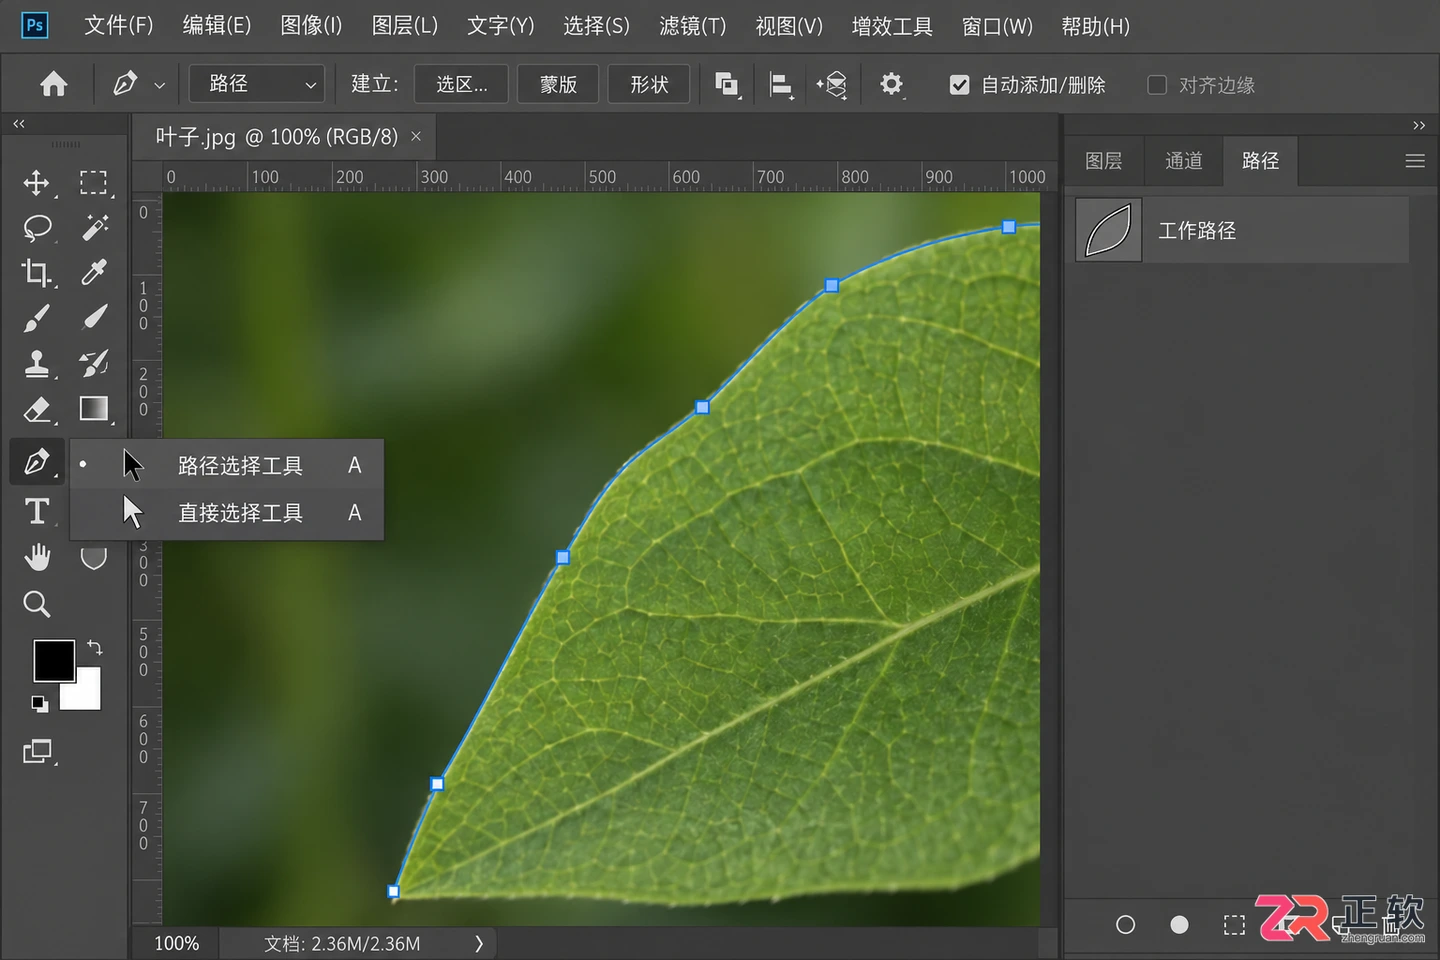Switch to the 路径 panel tab

click(1260, 161)
